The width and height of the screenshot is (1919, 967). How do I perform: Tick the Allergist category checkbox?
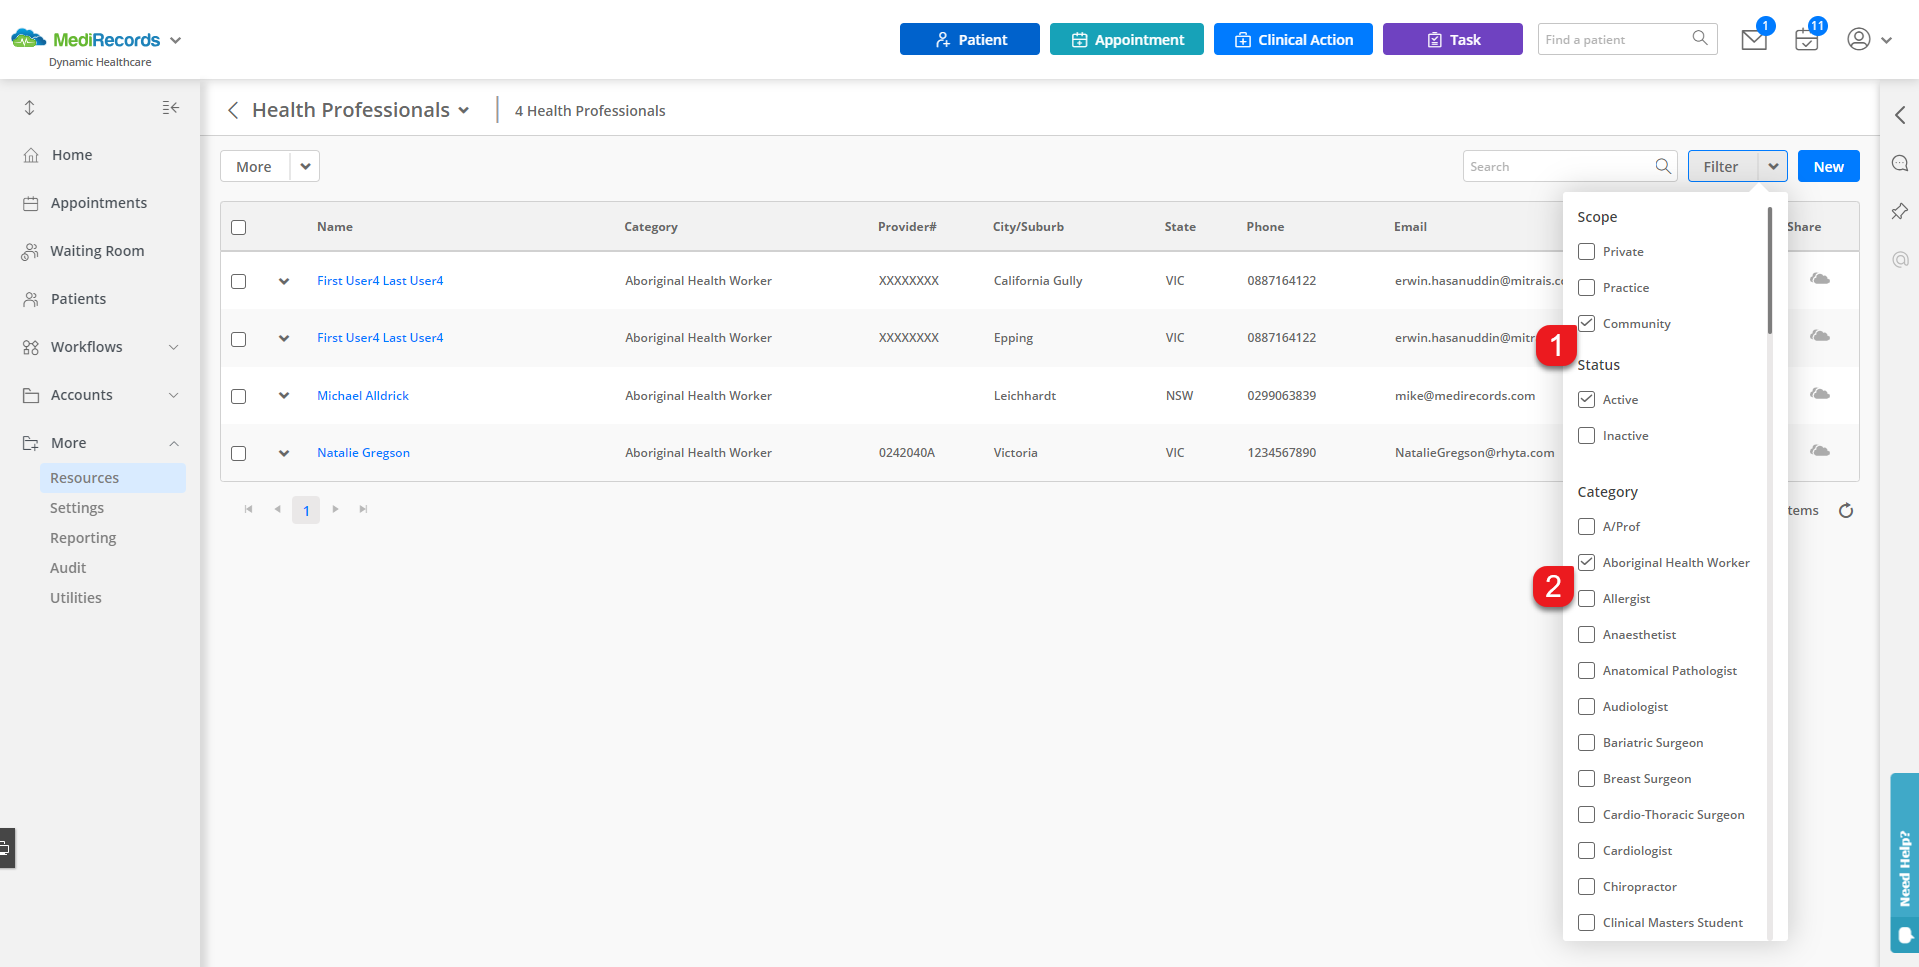click(x=1586, y=598)
